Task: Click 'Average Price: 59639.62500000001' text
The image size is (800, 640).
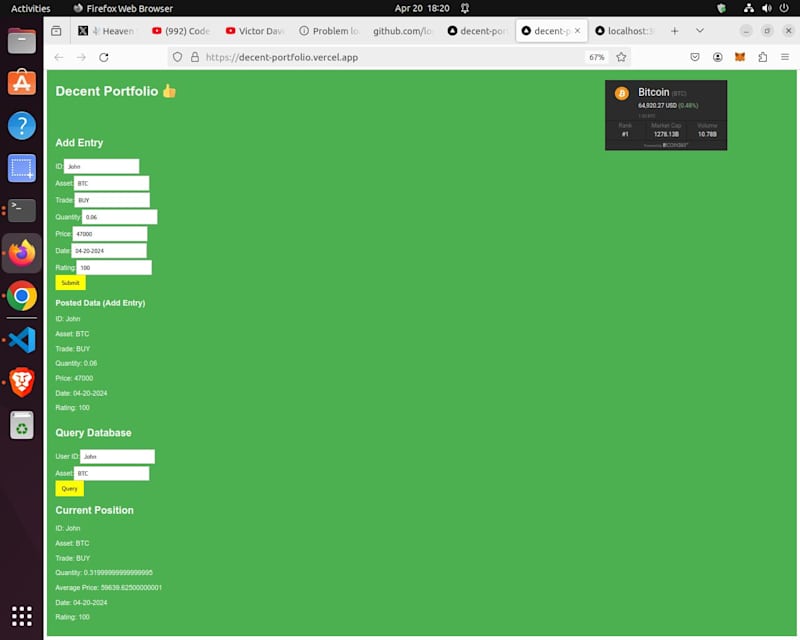Action: (x=108, y=587)
